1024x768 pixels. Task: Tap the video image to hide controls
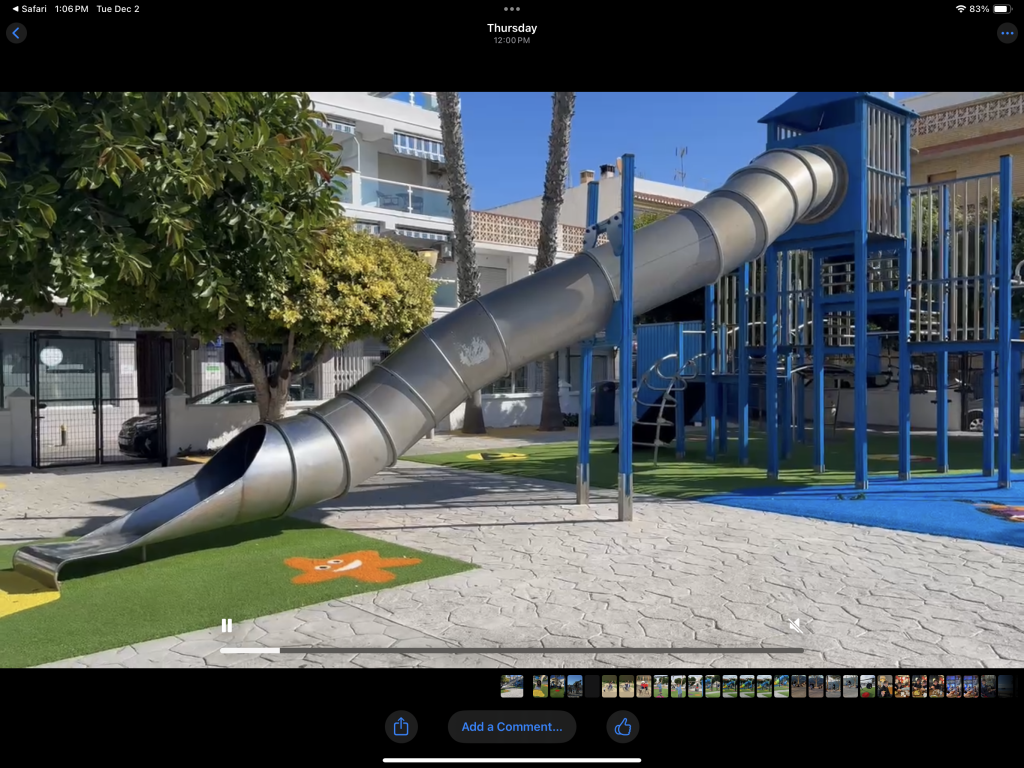[512, 350]
